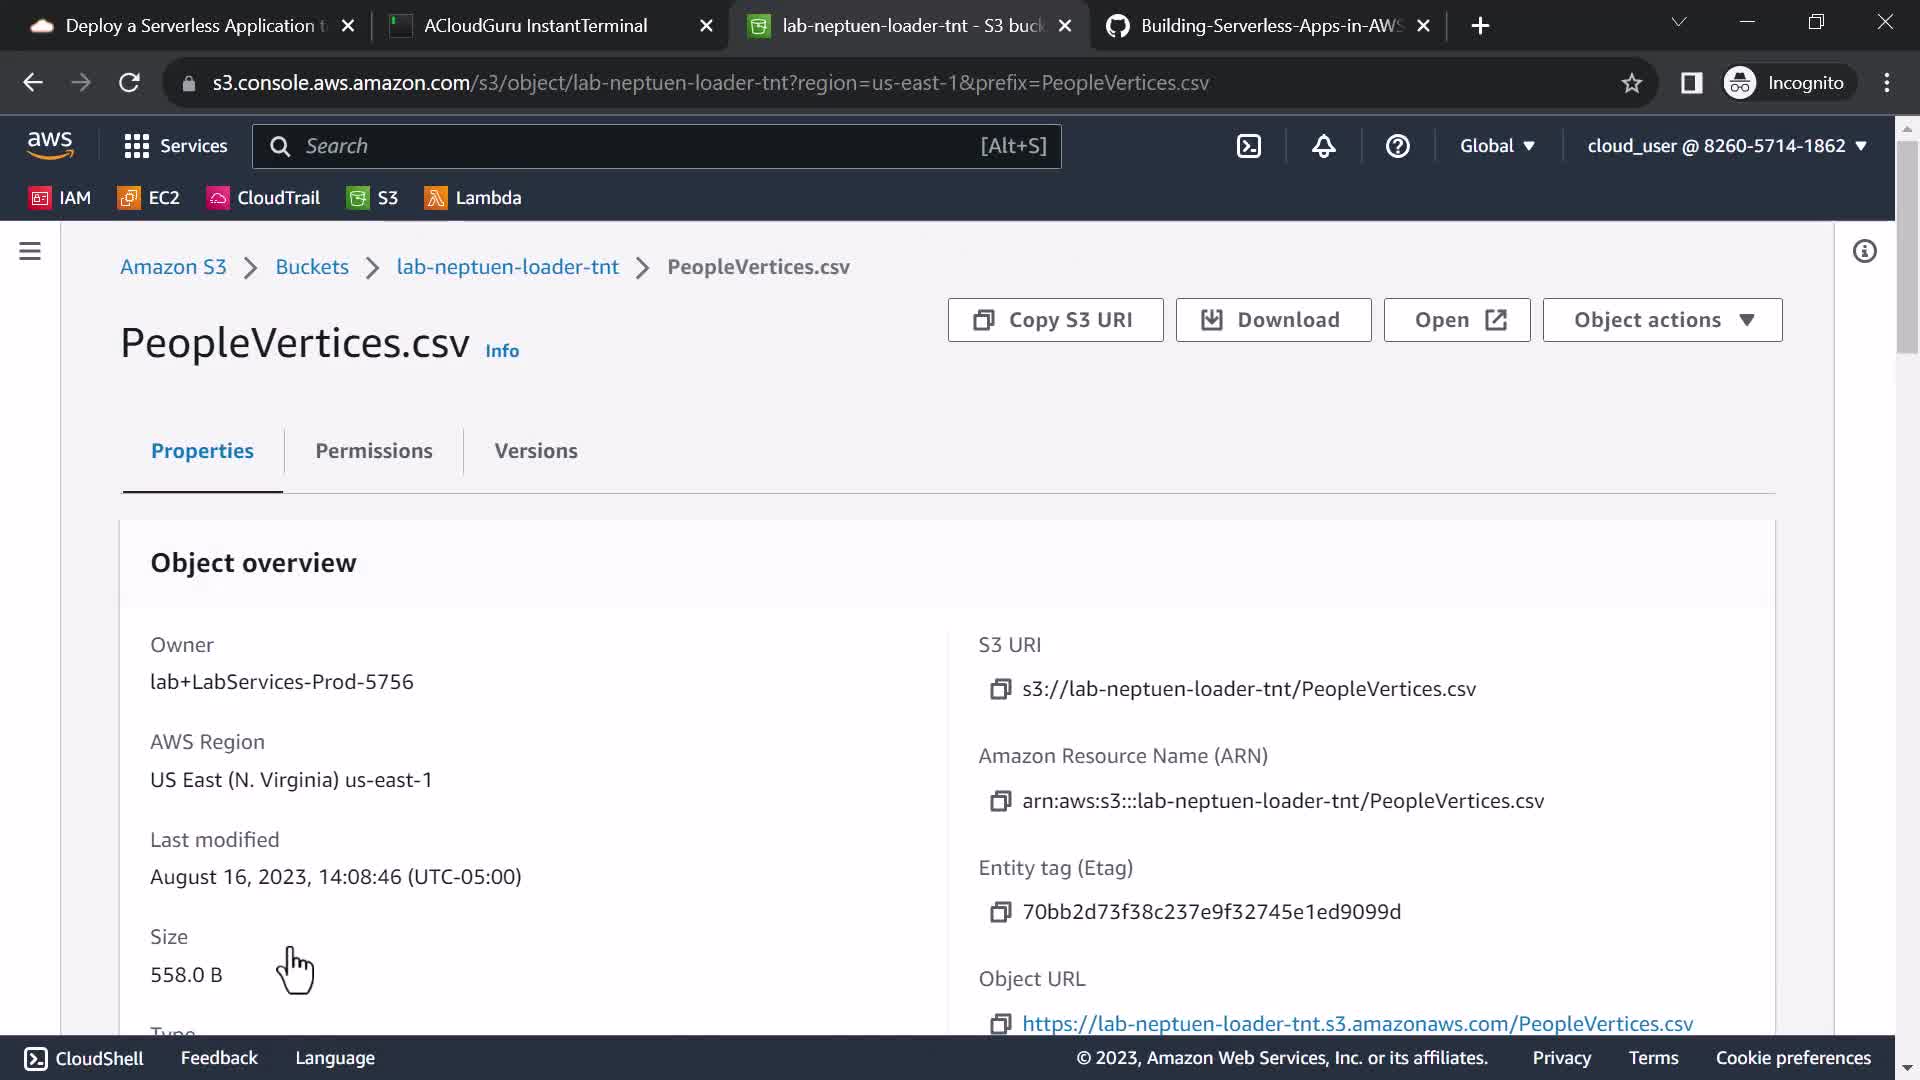Toggle the left hamburger navigation menu
Screen dimensions: 1920x1080
(x=30, y=251)
